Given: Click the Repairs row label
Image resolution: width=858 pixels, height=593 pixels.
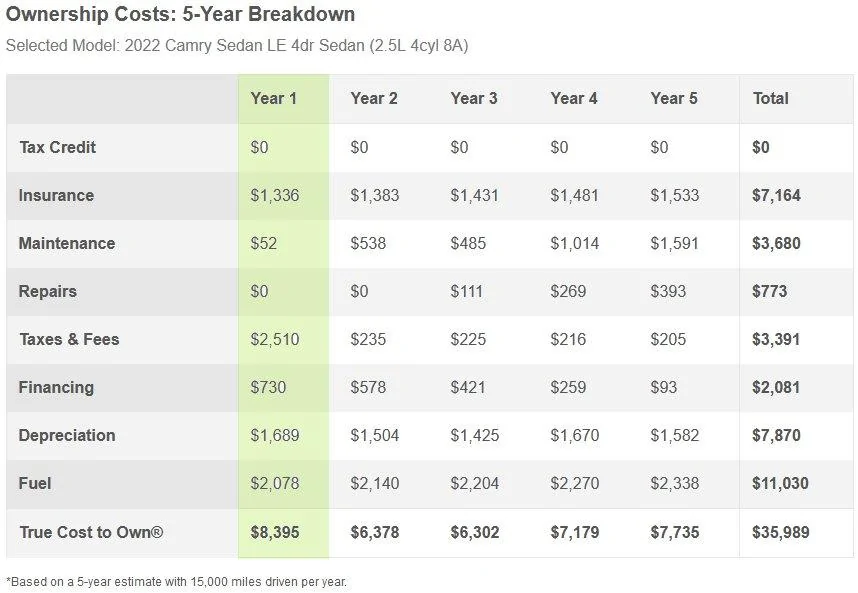Looking at the screenshot, I should coord(48,291).
